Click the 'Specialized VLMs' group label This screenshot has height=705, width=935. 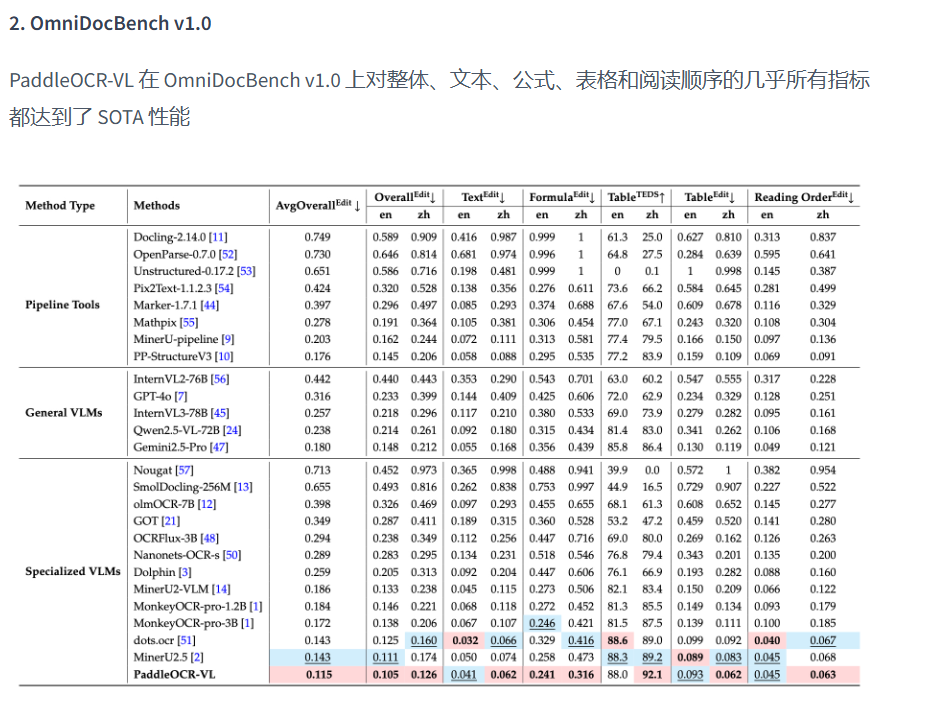pos(72,571)
